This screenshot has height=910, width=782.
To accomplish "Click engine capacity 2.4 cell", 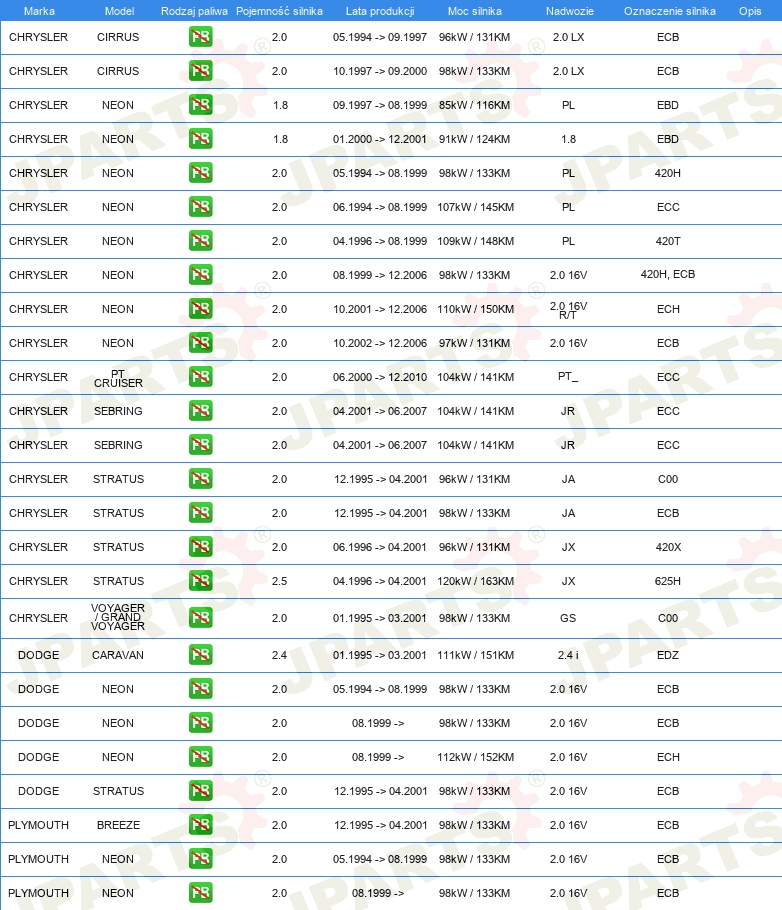I will 279,655.
